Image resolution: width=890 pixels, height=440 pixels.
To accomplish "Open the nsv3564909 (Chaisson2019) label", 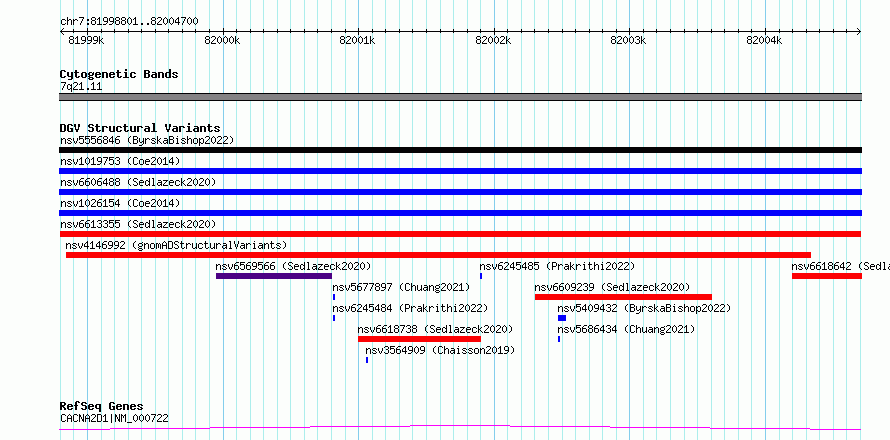I will (440, 350).
